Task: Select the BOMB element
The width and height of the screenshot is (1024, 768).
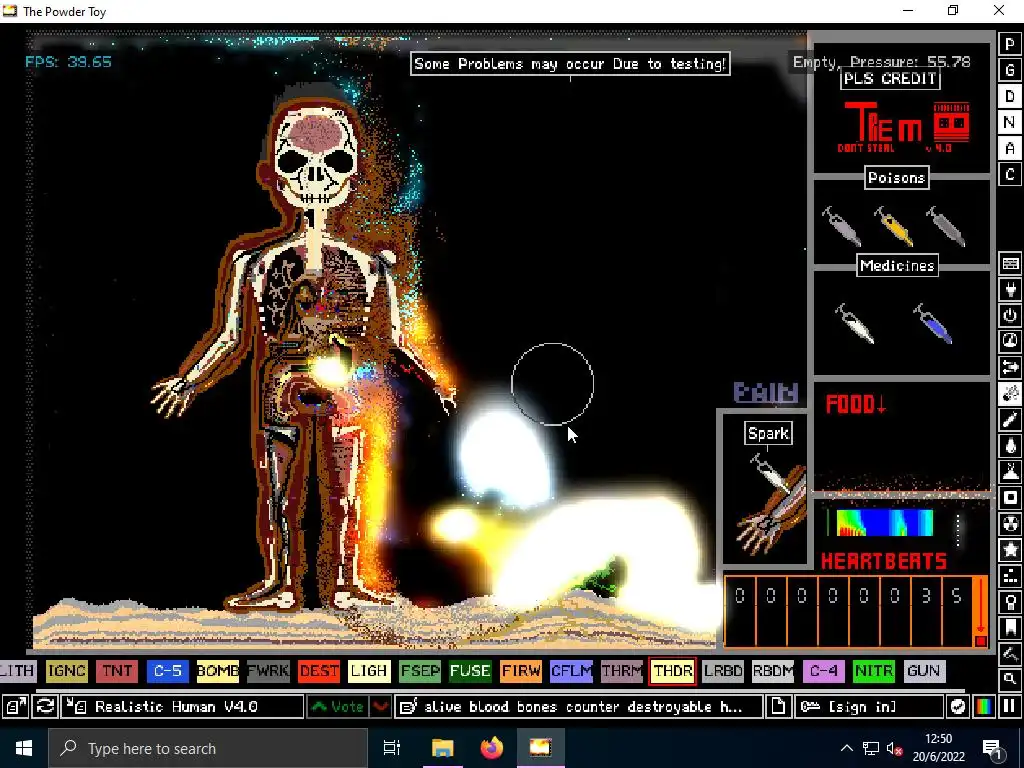Action: (217, 671)
